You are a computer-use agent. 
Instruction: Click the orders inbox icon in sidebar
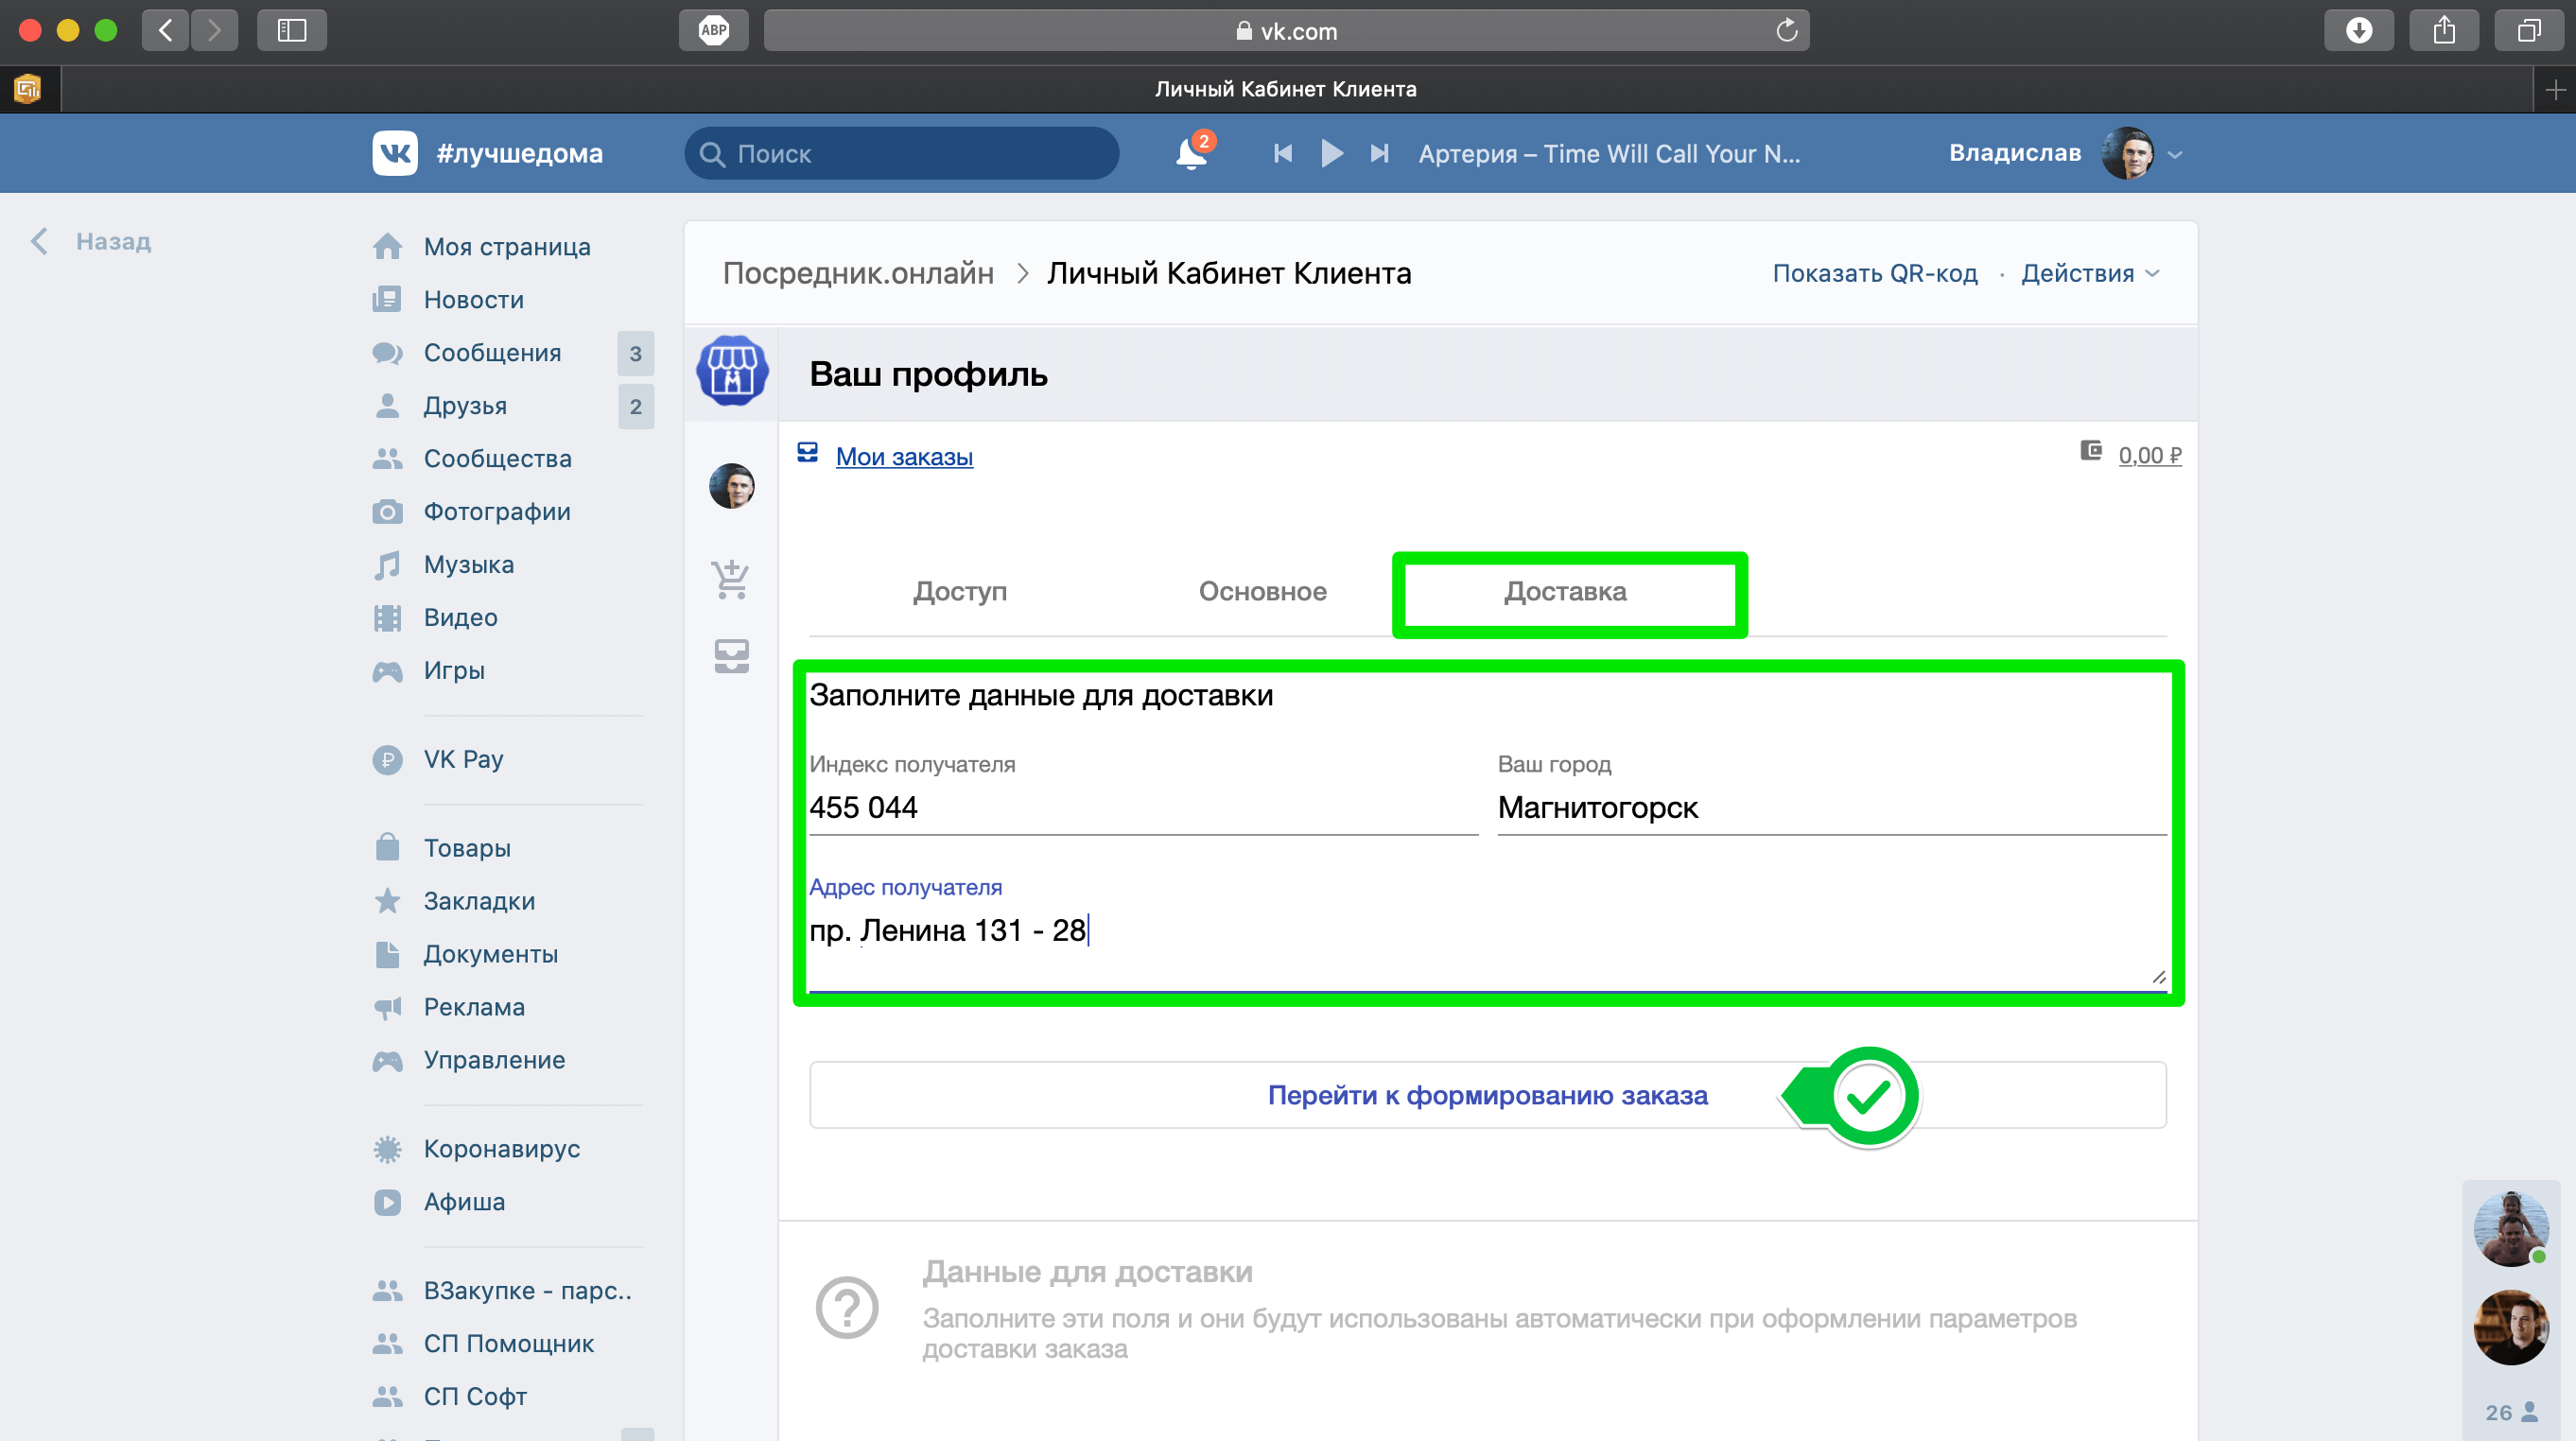(731, 656)
